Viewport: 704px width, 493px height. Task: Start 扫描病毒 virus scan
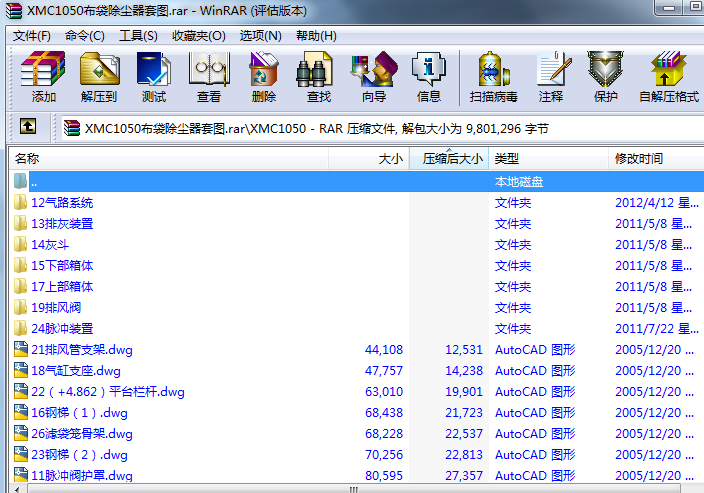[x=493, y=76]
